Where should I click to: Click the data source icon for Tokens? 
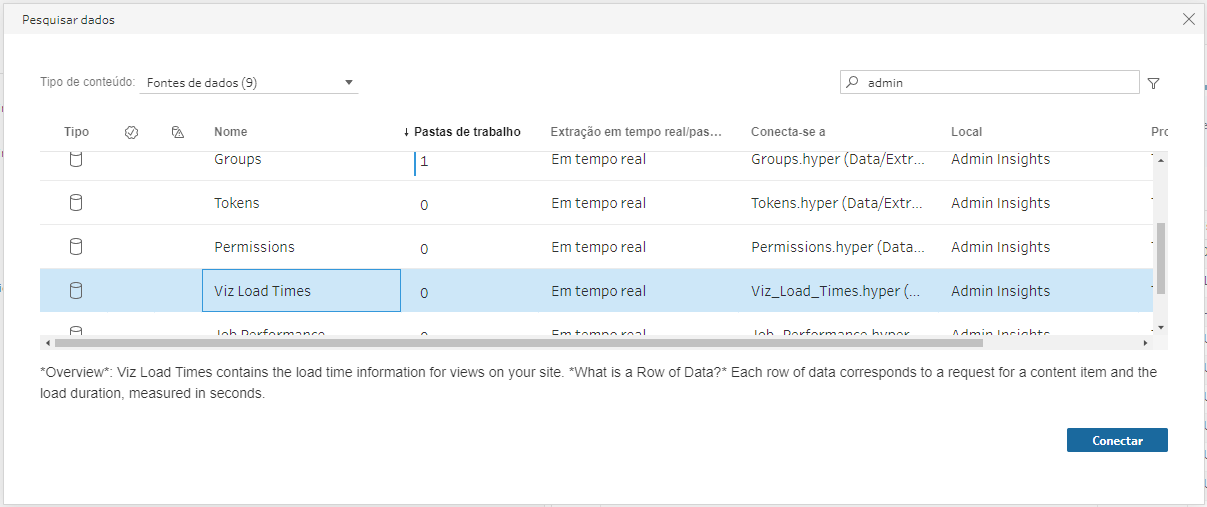tap(75, 203)
